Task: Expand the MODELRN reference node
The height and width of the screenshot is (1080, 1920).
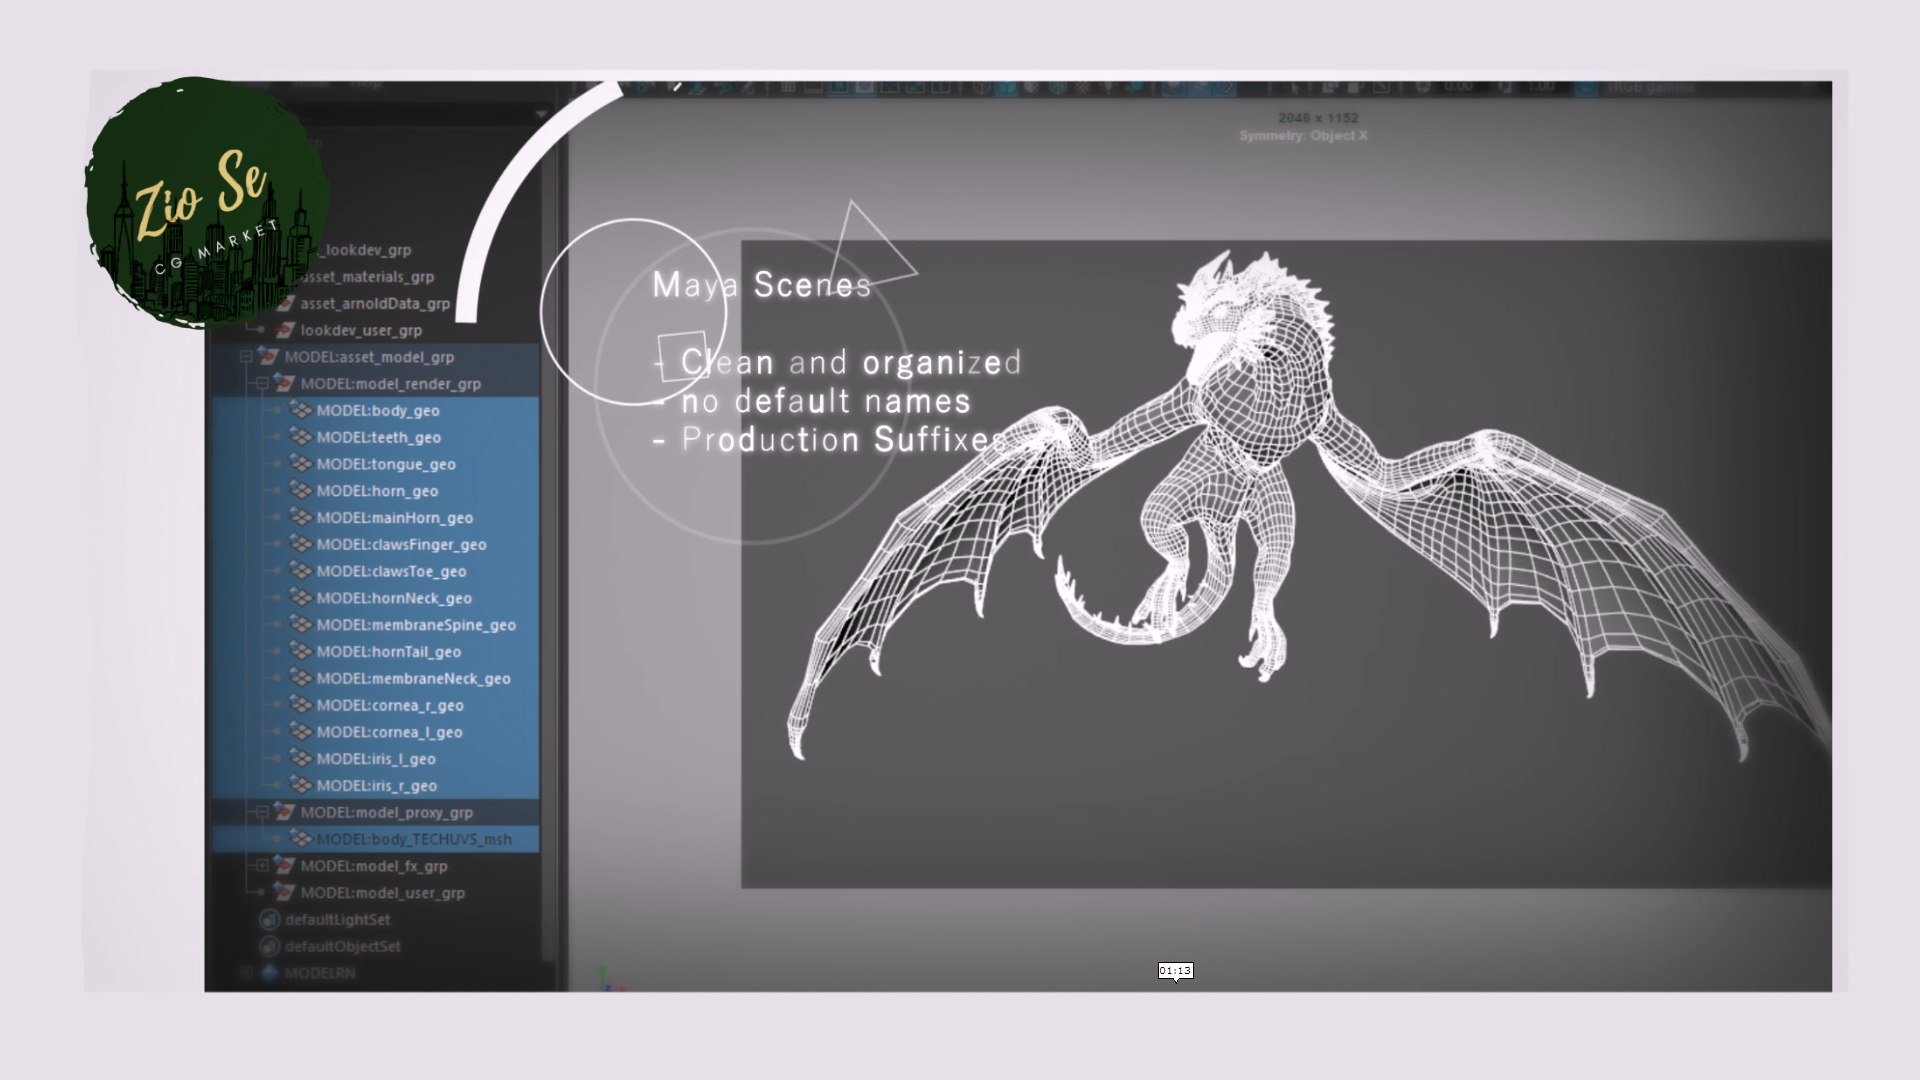Action: 246,972
